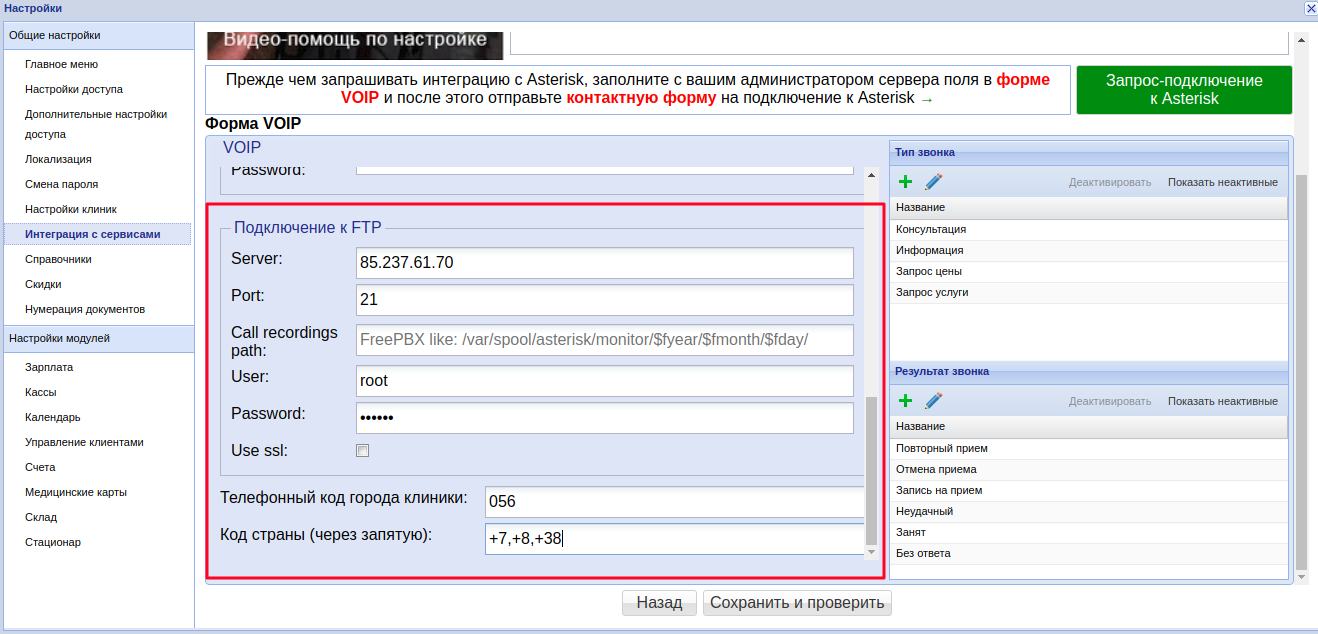Image resolution: width=1318 pixels, height=634 pixels.
Task: Select Смена пароля in the settings menu
Action: coord(61,185)
